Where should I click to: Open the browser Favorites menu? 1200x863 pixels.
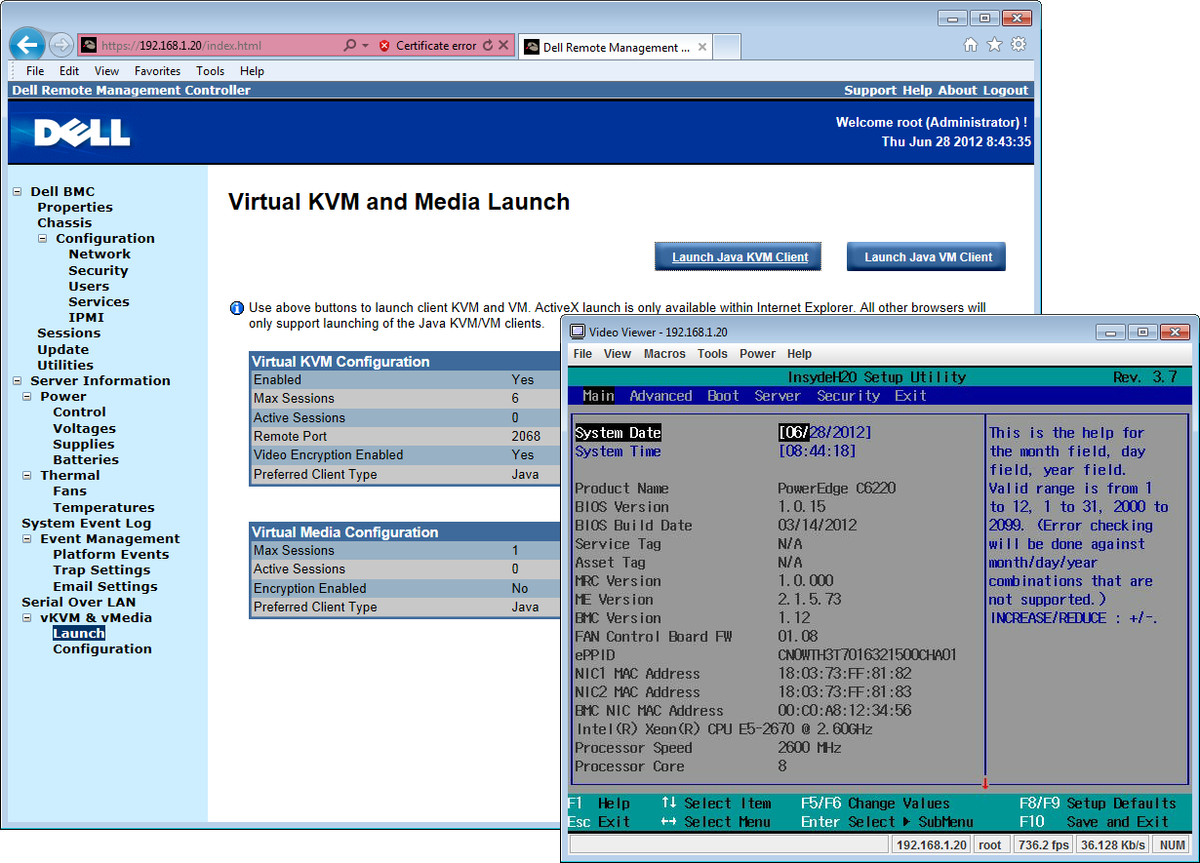[157, 70]
